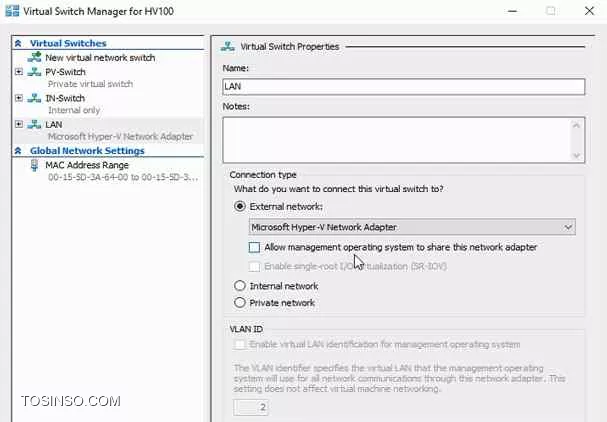Click the Name field containing LAN

pos(404,86)
